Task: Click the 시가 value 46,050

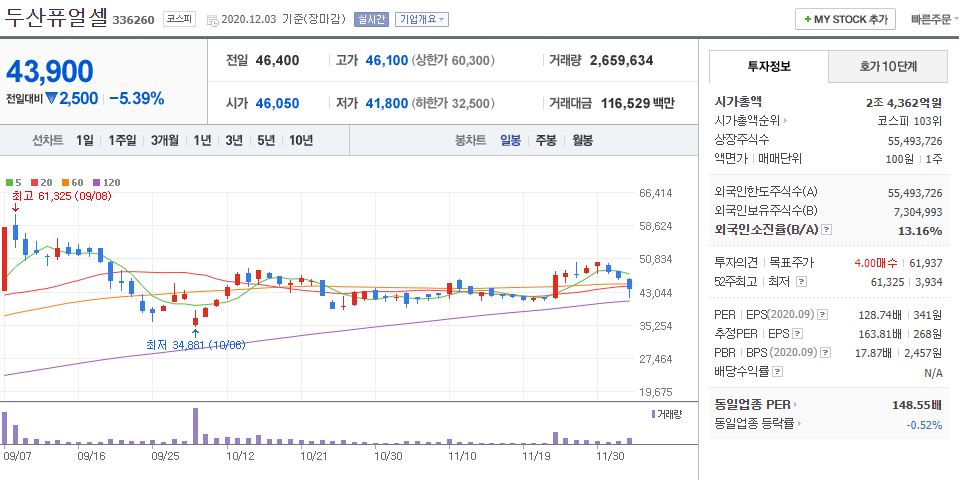Action: [277, 104]
